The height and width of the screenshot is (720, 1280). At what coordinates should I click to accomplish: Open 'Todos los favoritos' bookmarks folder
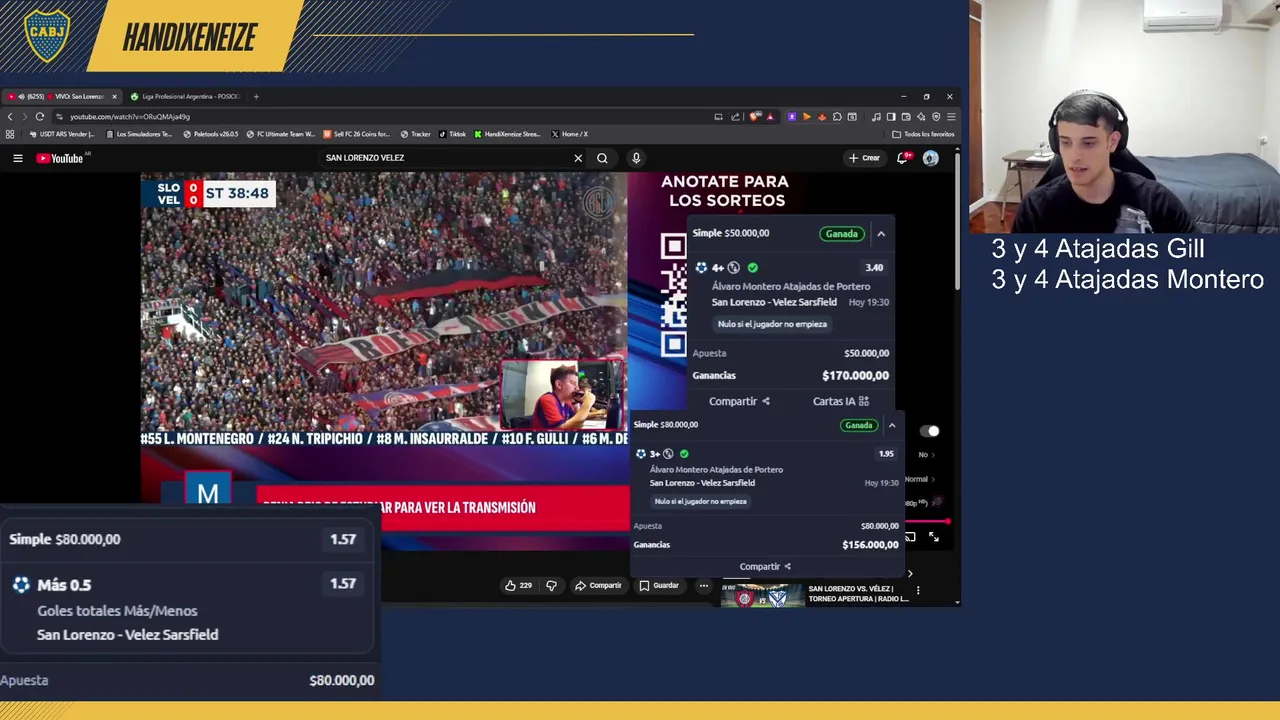pos(922,134)
